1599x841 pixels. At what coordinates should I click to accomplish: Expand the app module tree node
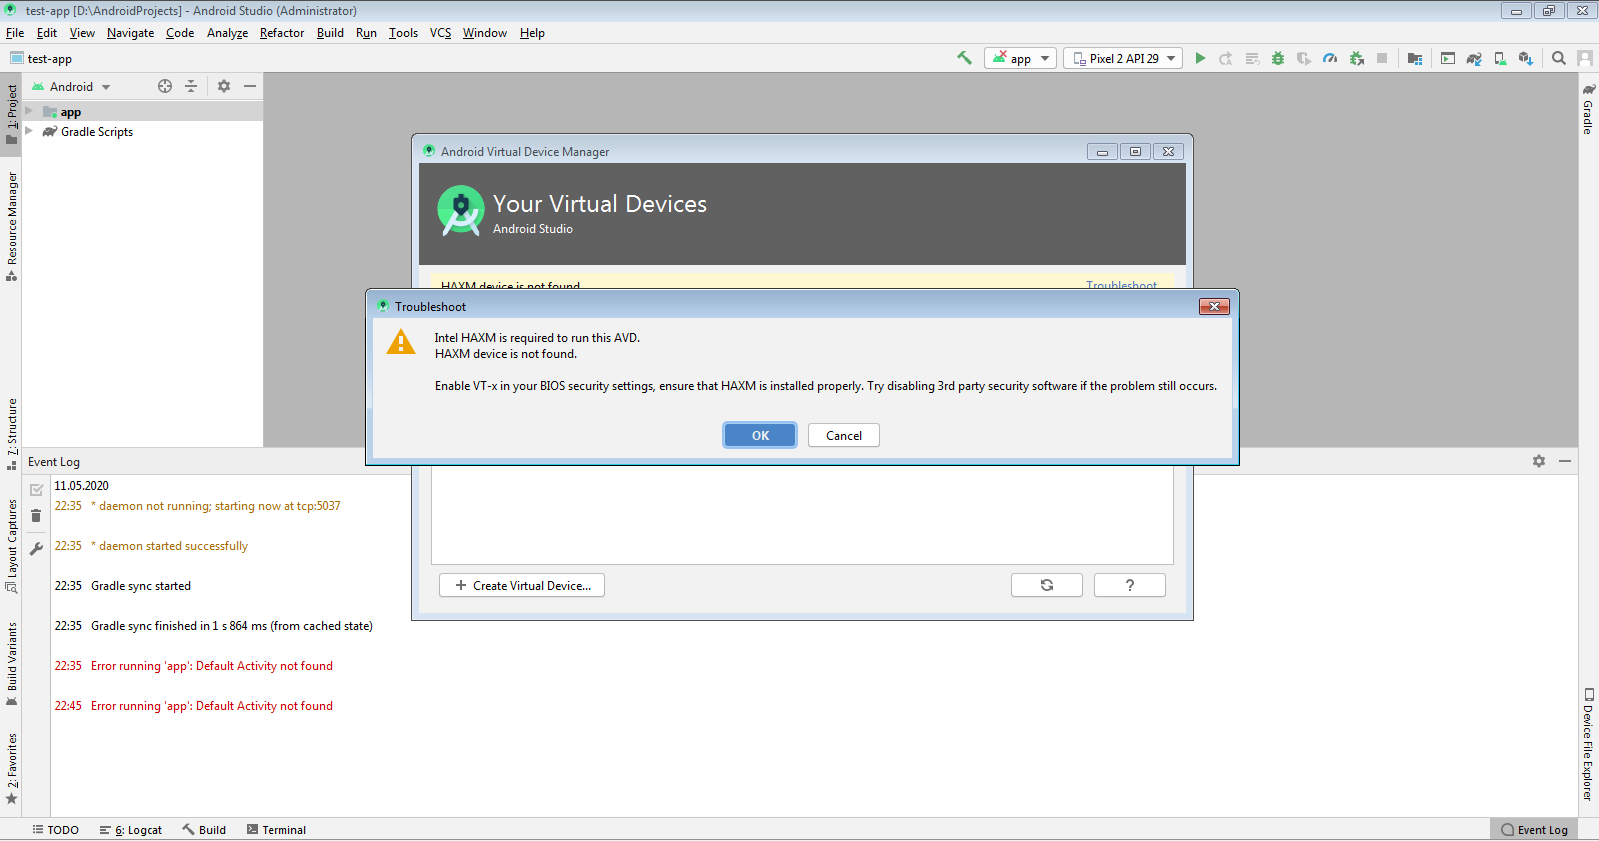[30, 112]
